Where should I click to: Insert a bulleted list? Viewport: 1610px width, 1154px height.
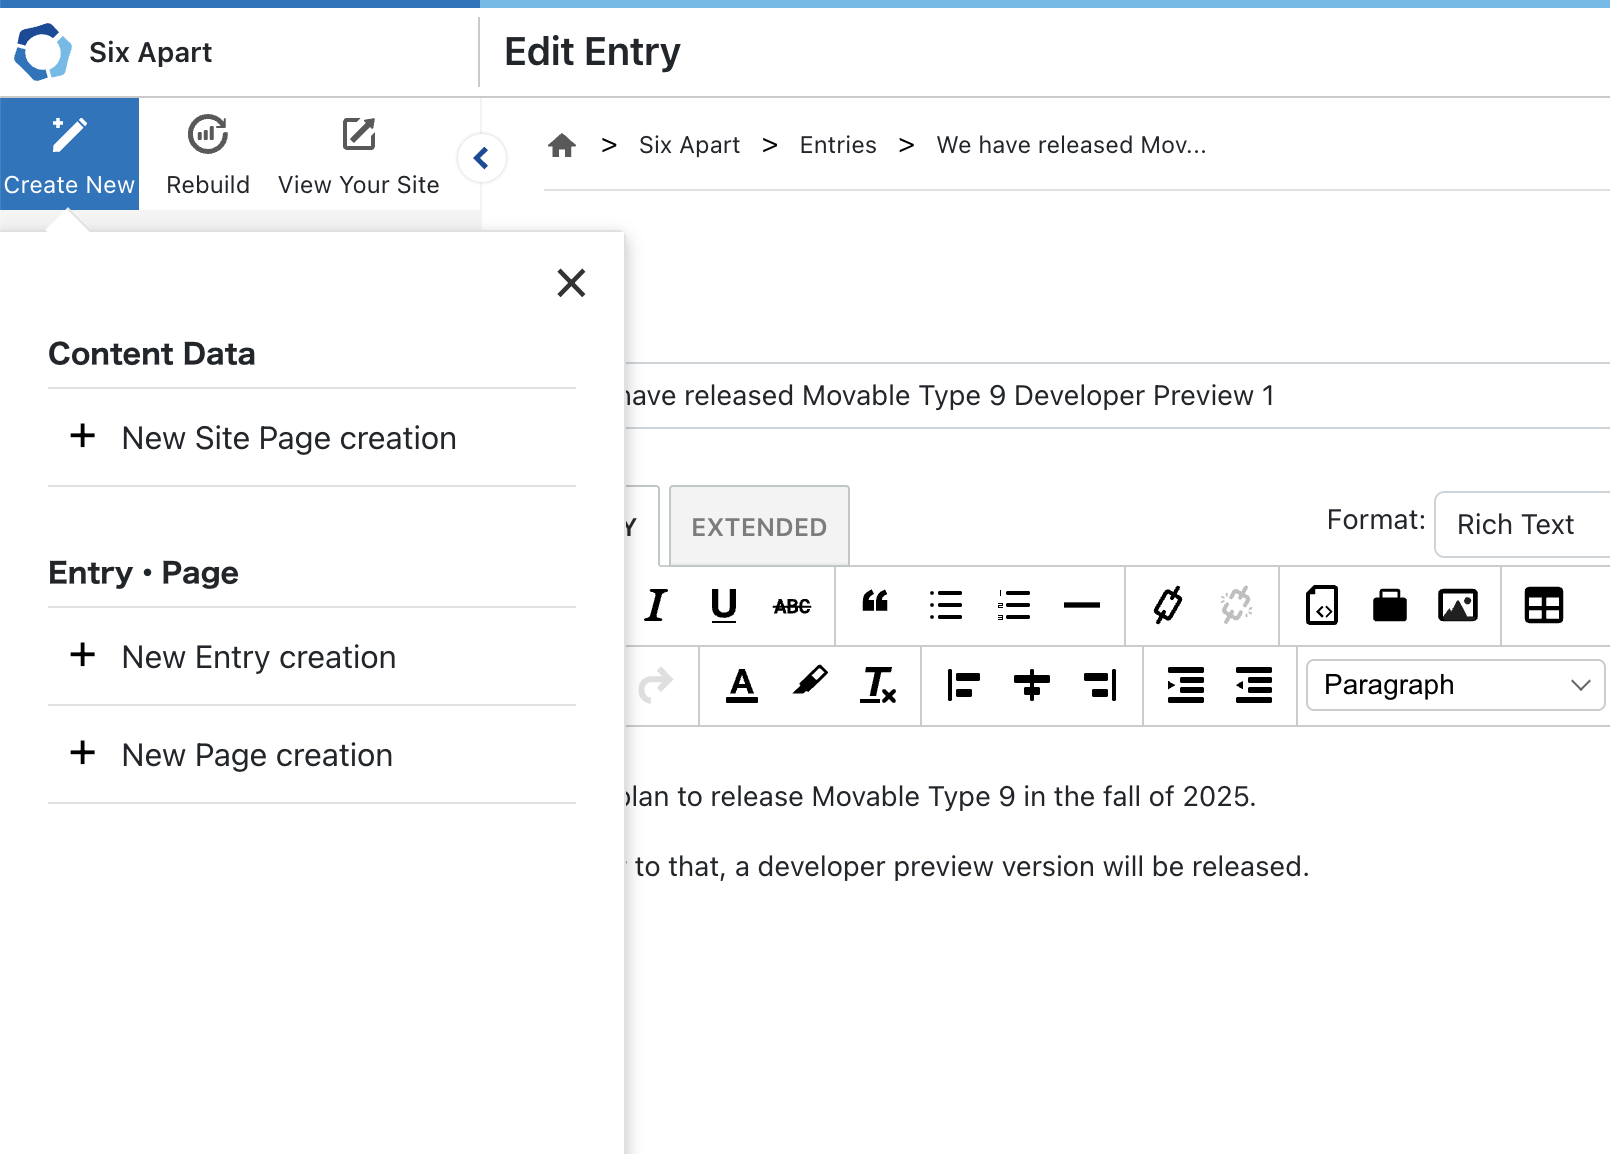945,605
